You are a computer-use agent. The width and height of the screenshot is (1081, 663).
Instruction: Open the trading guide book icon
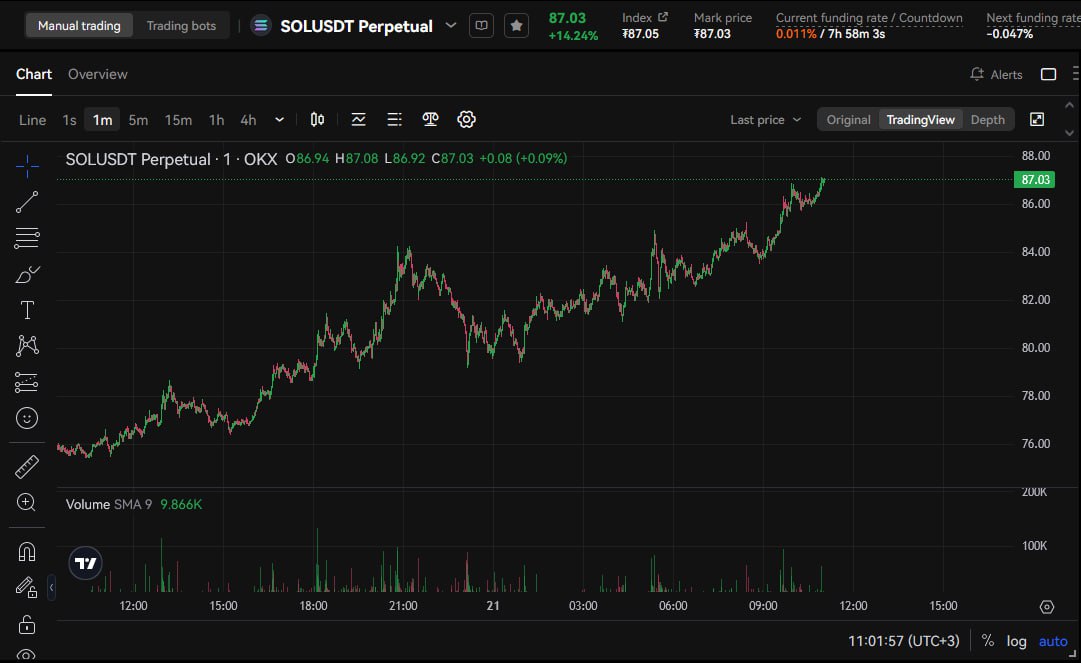[x=481, y=26]
